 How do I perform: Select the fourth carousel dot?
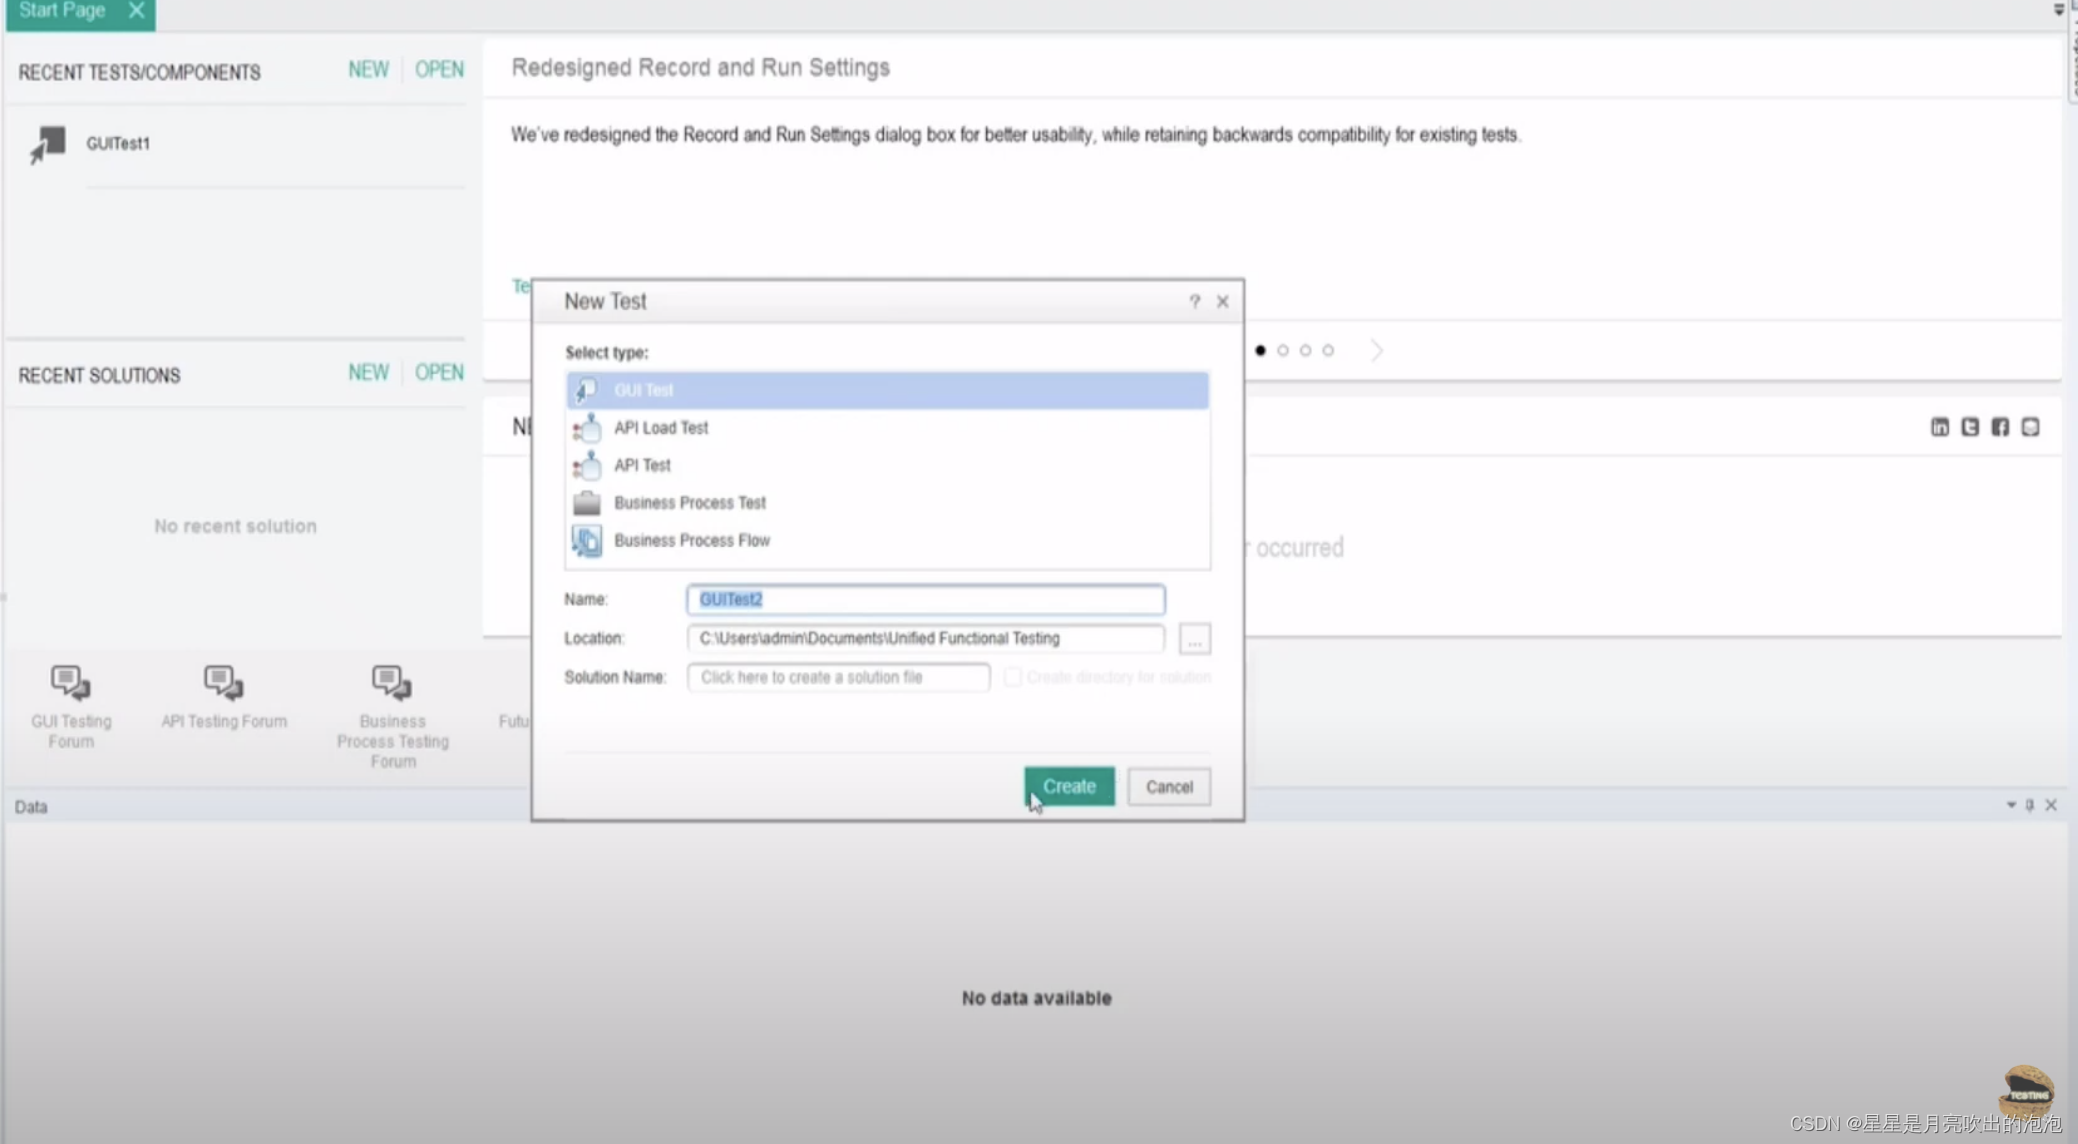(x=1328, y=350)
